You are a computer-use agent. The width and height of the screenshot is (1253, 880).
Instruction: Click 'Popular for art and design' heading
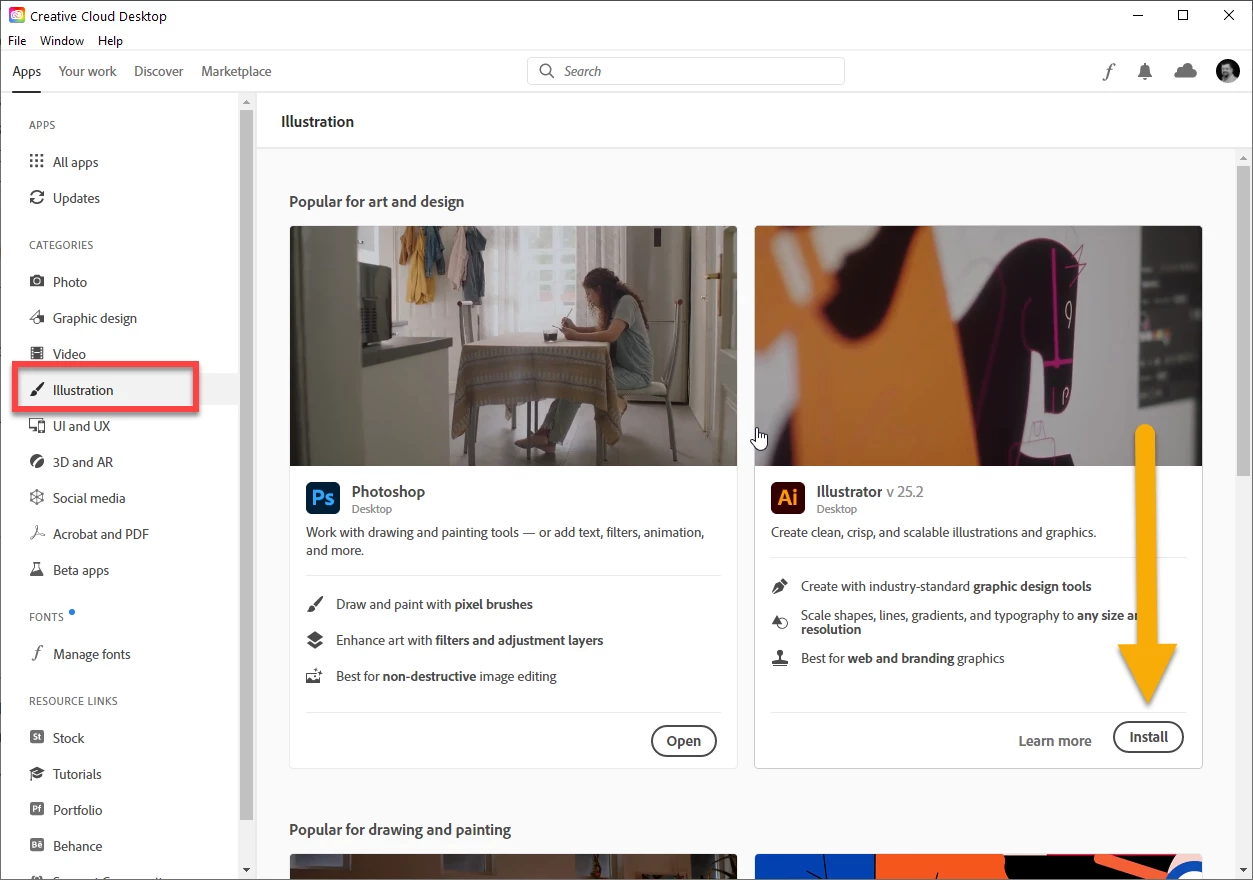point(377,201)
